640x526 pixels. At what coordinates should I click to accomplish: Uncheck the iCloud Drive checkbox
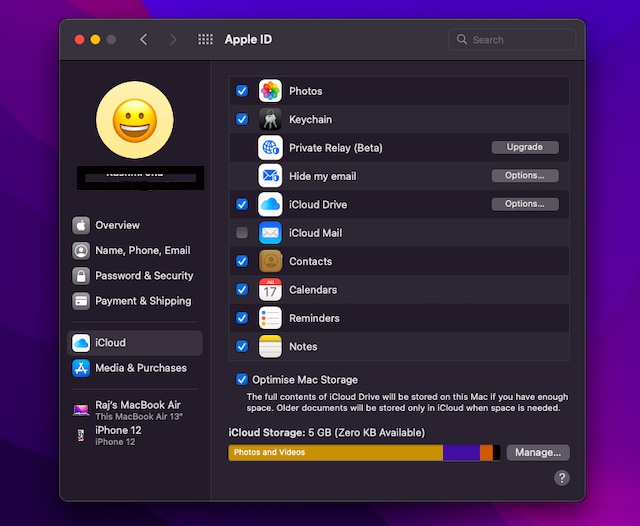click(x=242, y=204)
